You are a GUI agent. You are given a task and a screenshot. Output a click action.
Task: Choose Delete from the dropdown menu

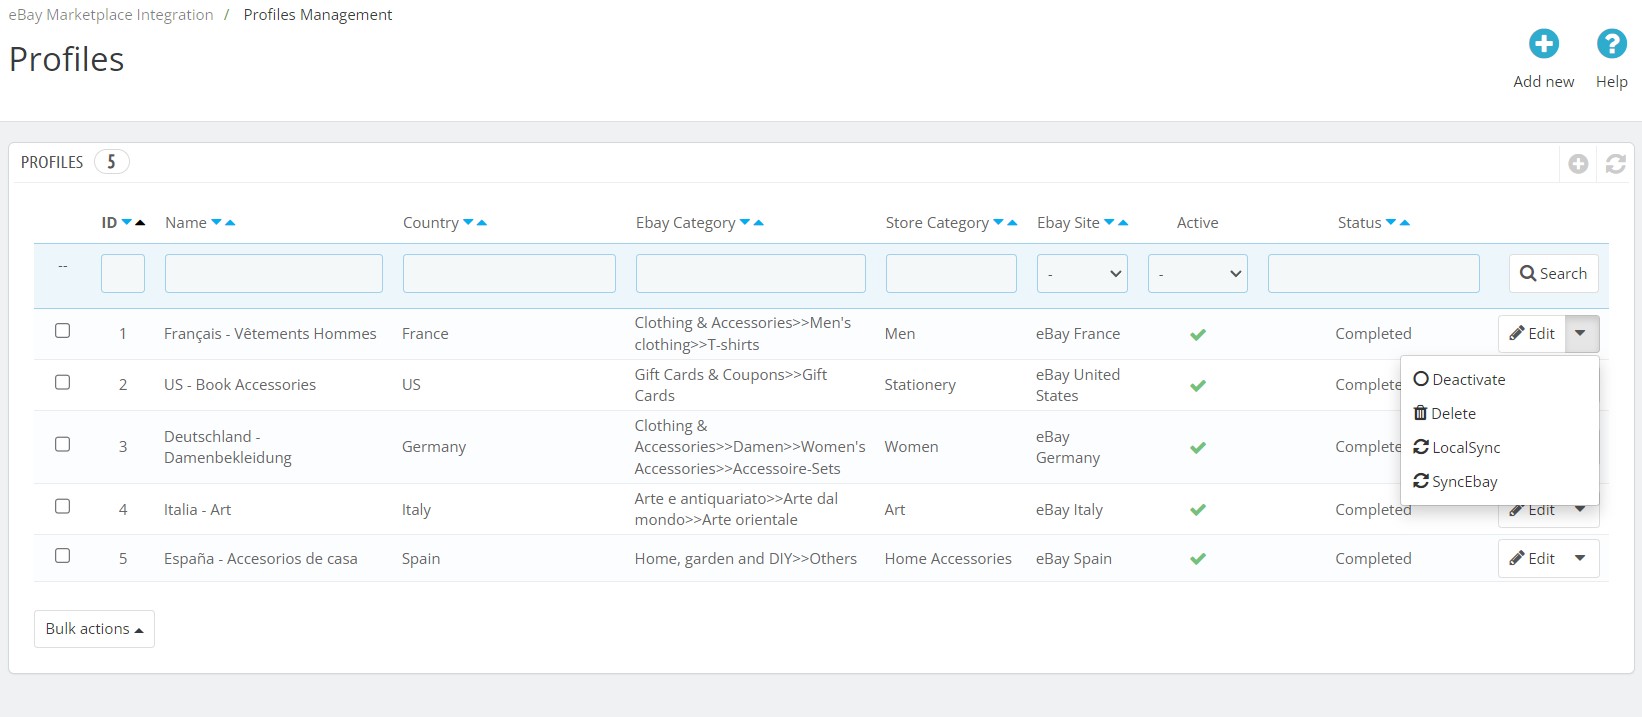click(1444, 414)
